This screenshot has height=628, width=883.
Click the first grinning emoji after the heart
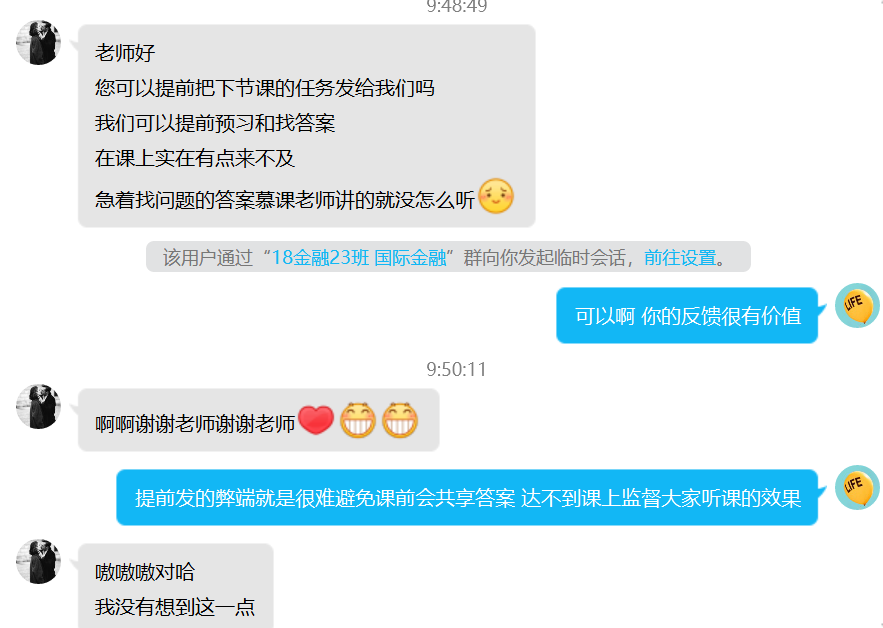[358, 420]
